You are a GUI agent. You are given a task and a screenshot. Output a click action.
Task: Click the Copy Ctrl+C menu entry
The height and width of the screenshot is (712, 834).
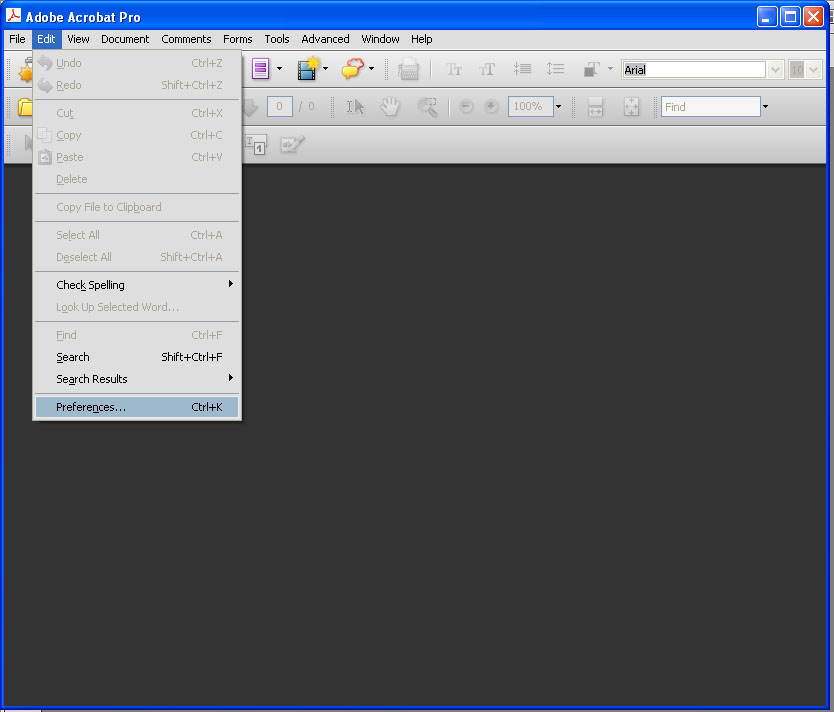click(x=137, y=136)
